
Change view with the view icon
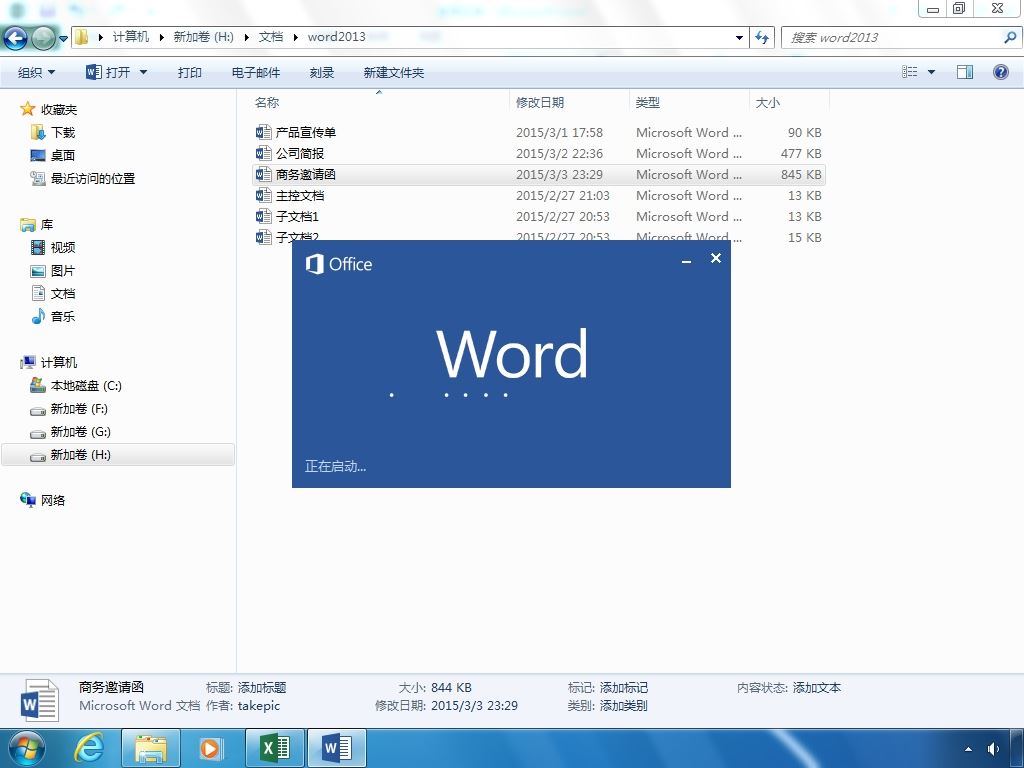coord(910,72)
